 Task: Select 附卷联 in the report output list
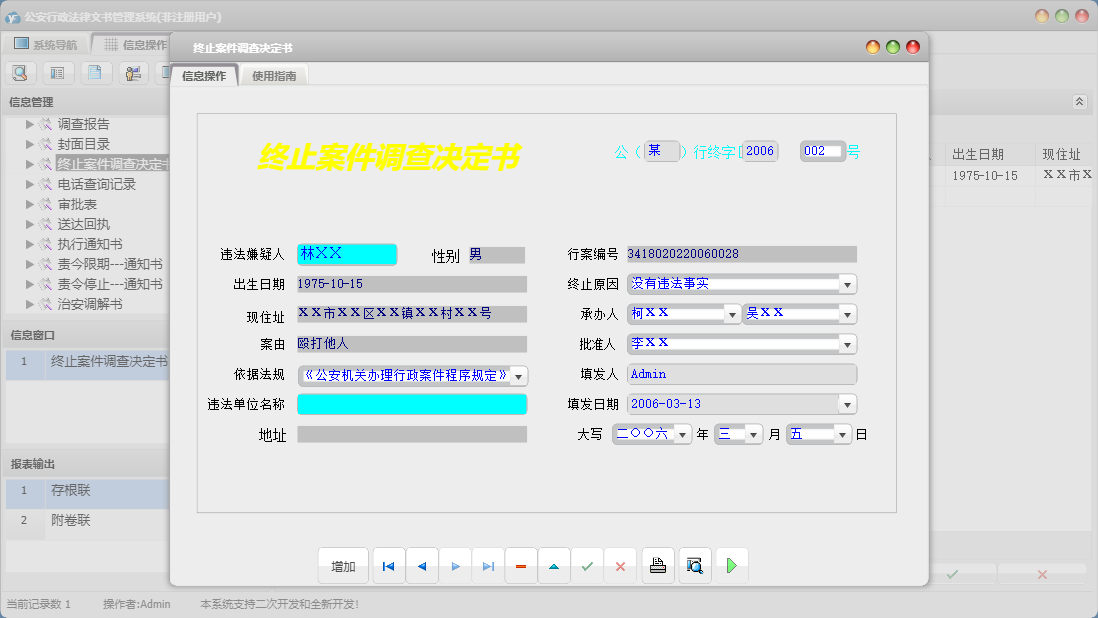pos(71,520)
